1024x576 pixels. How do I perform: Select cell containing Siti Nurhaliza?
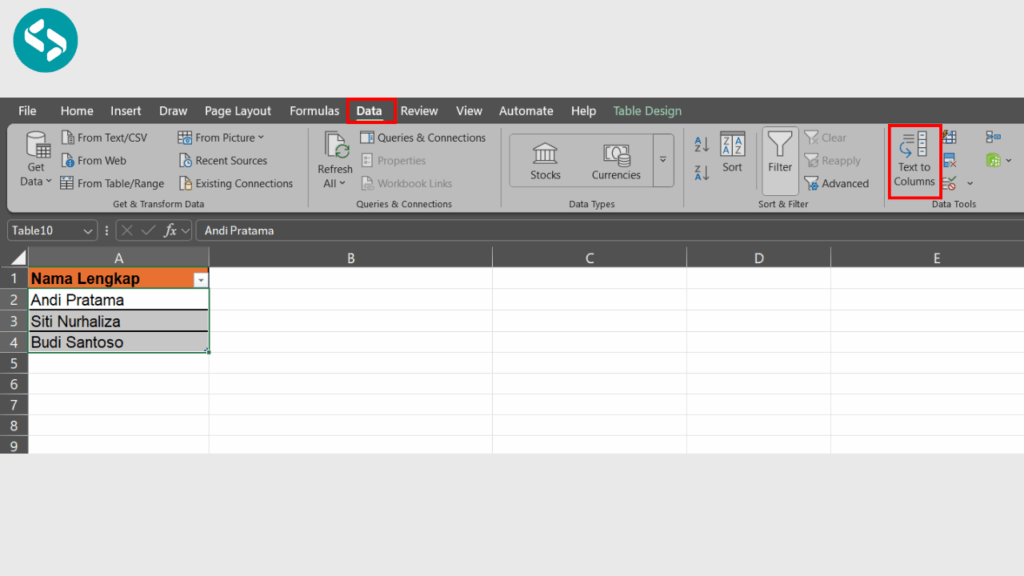click(118, 320)
